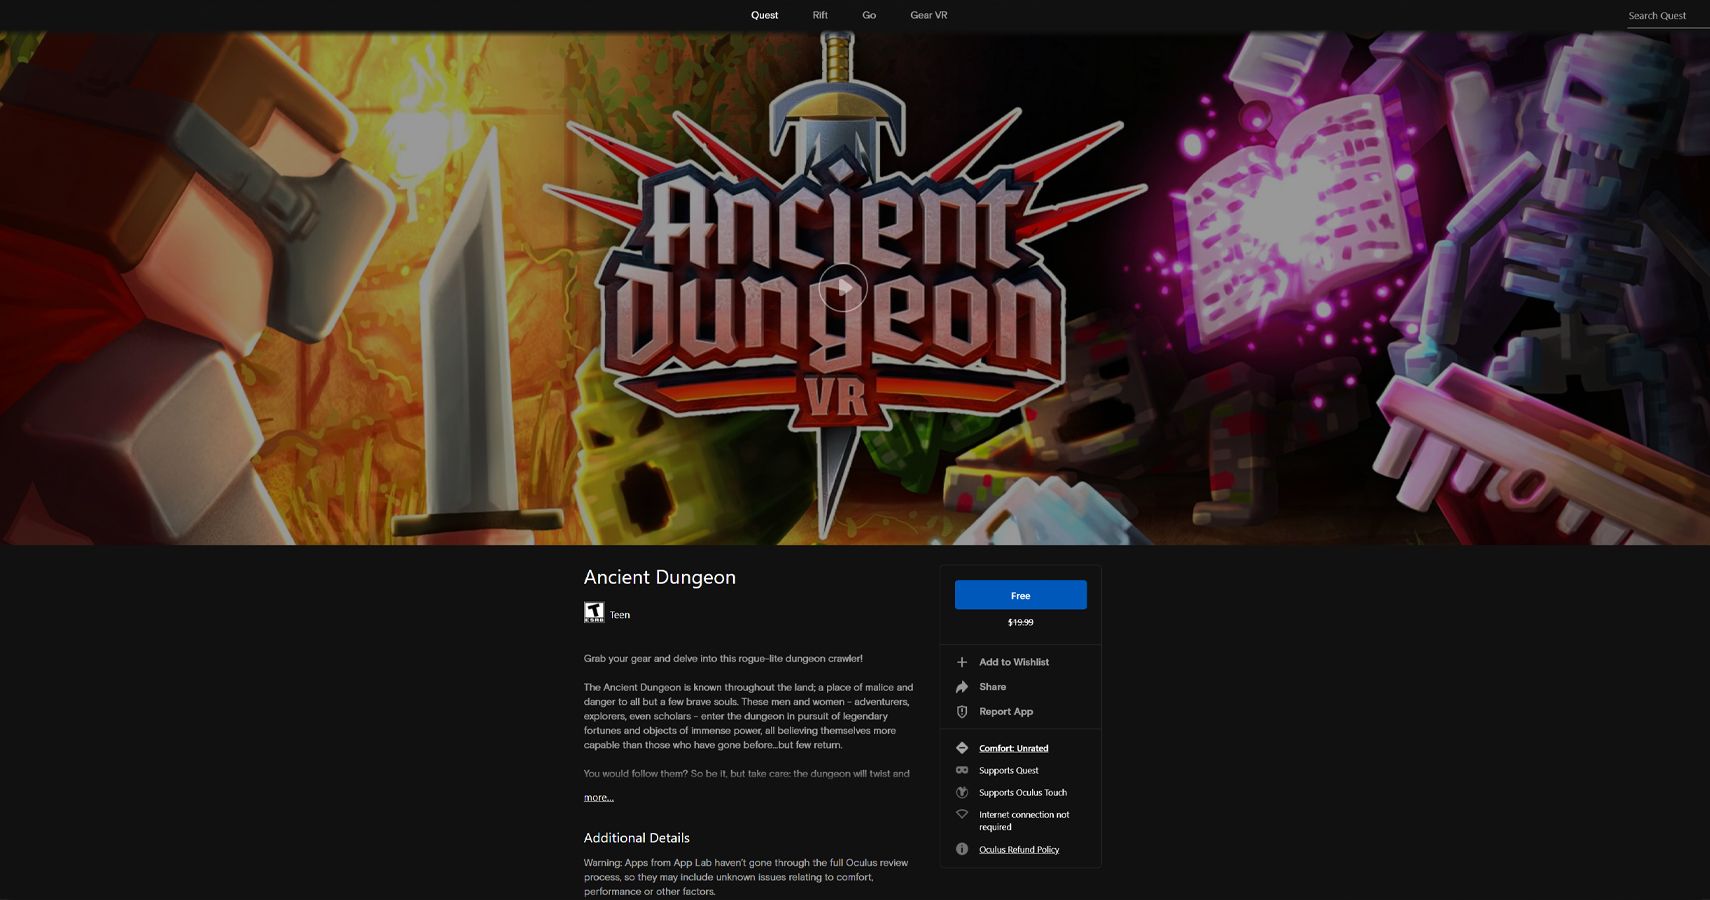This screenshot has height=900, width=1710.
Task: Play the Ancient Dungeon trailer video
Action: (x=843, y=288)
